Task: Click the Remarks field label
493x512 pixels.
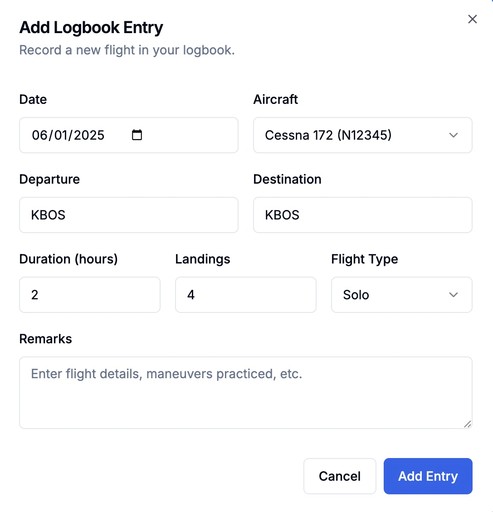Action: [x=46, y=339]
